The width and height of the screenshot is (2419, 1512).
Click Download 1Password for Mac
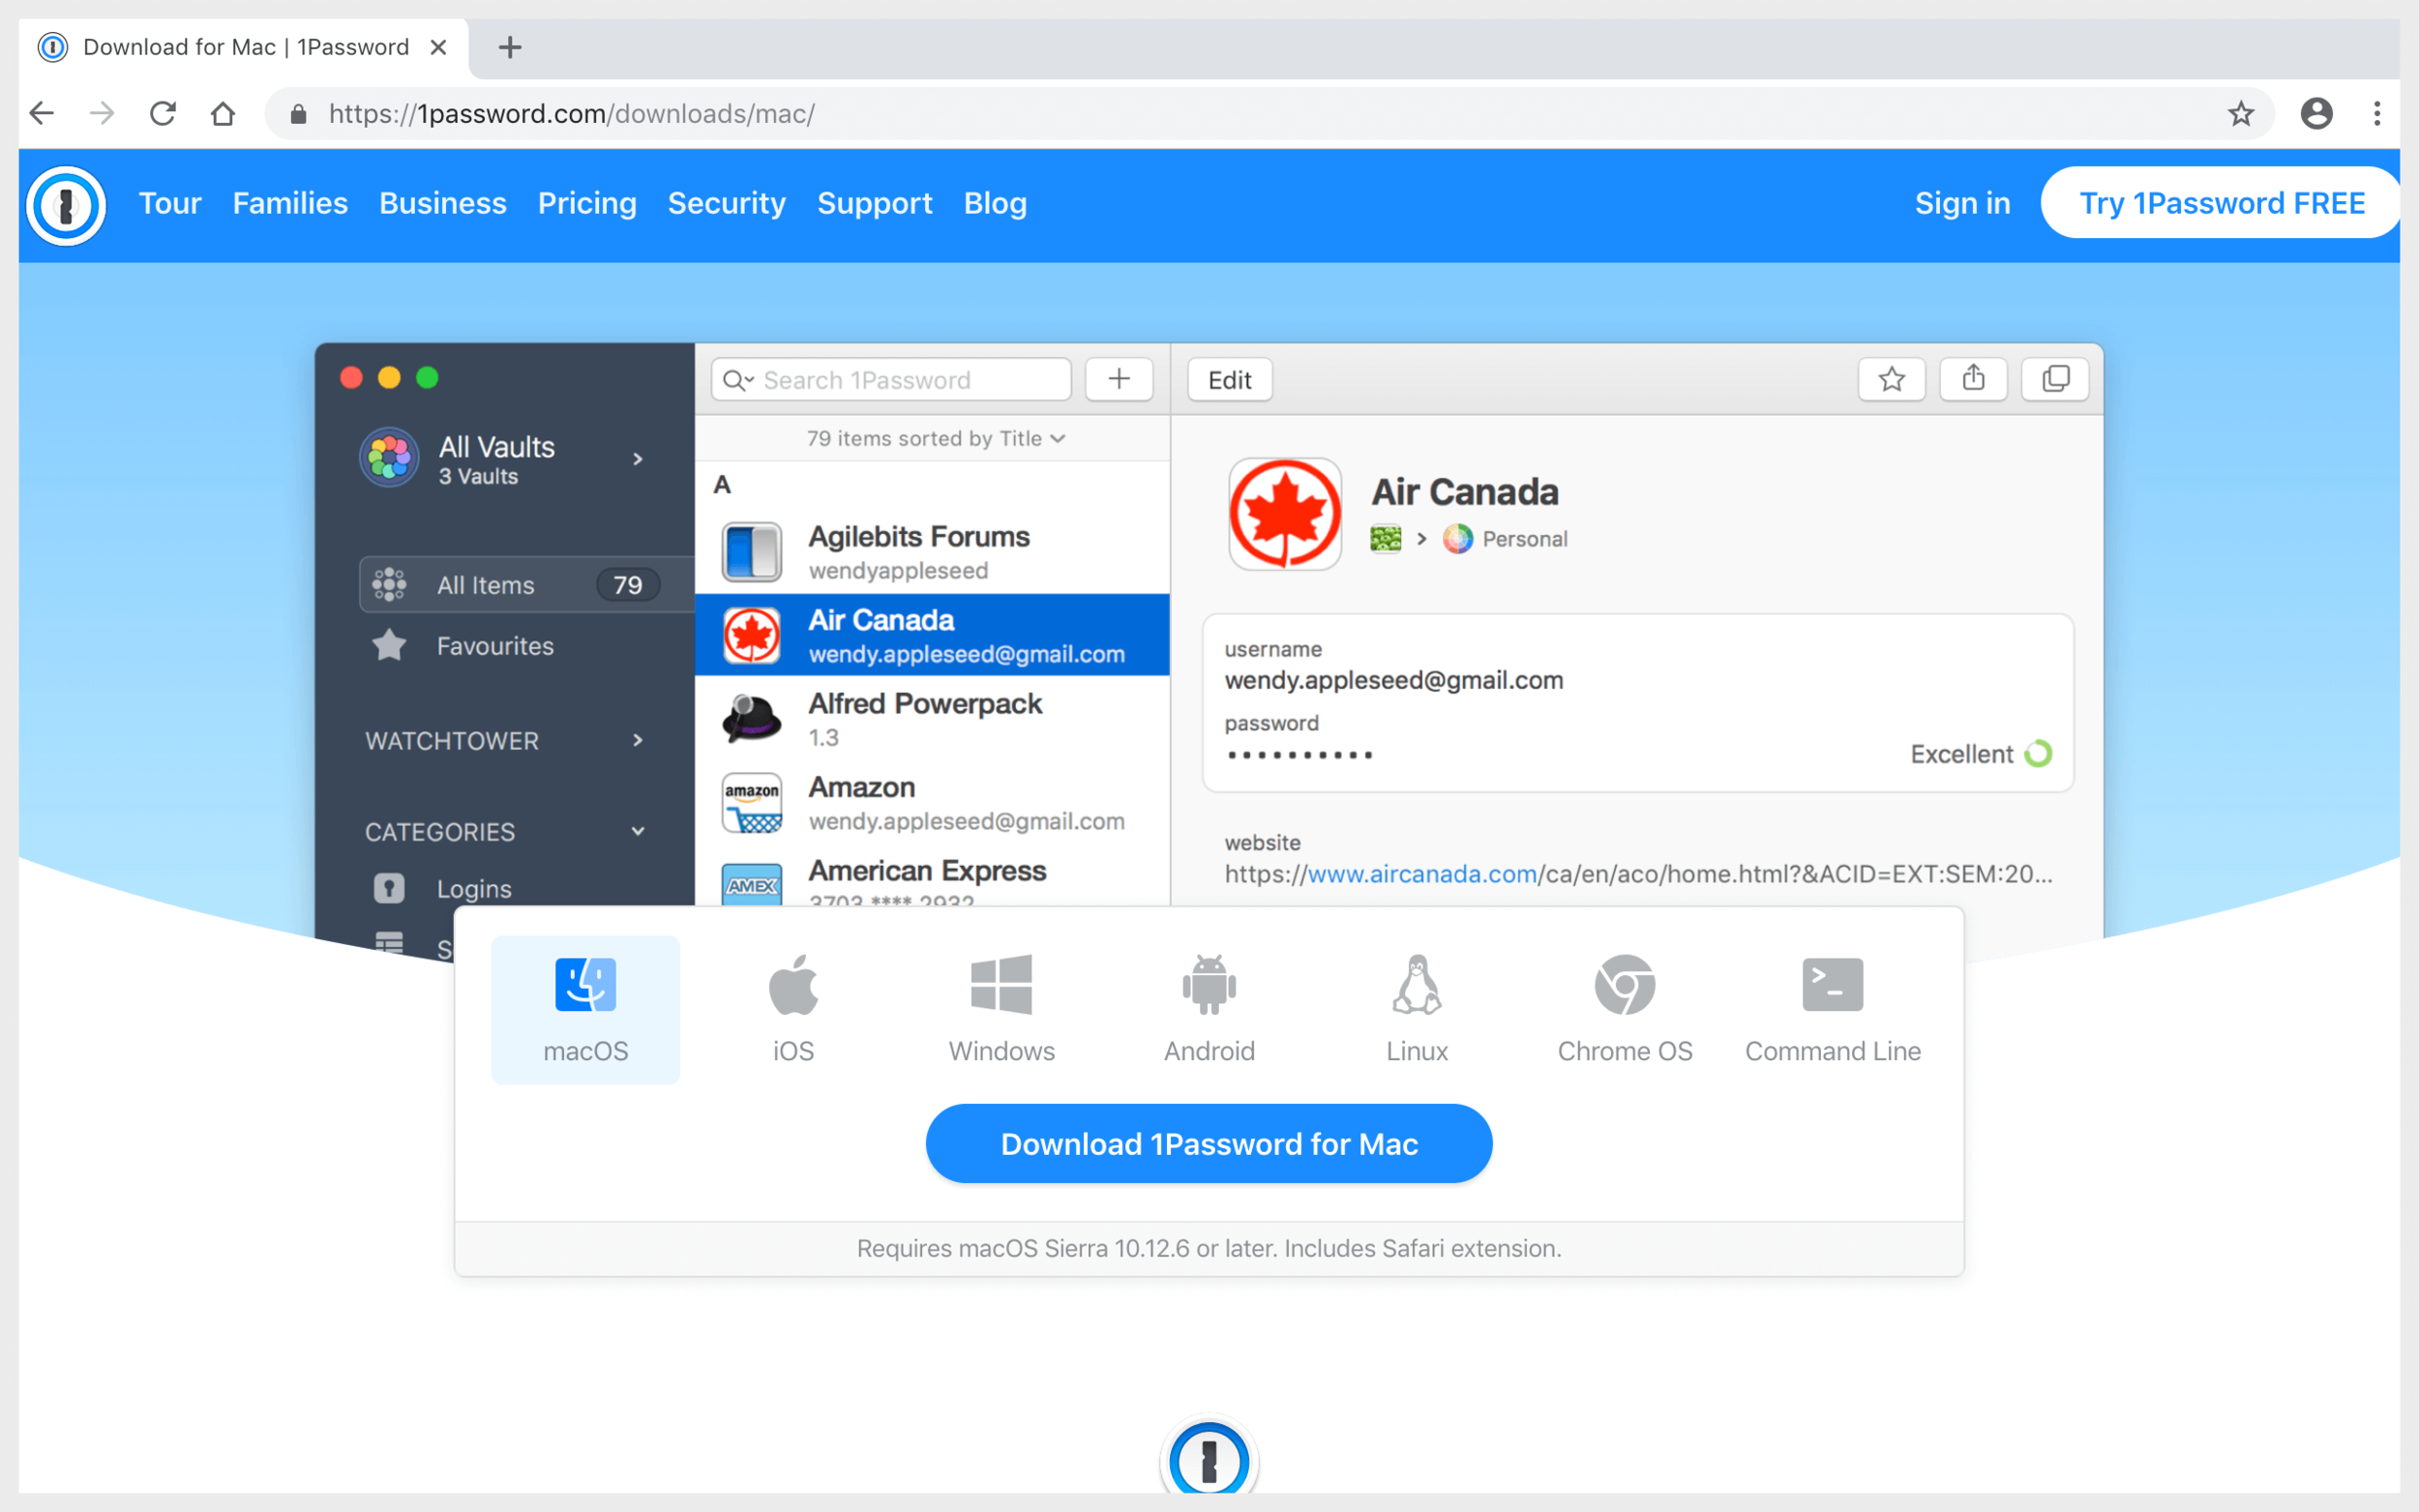point(1209,1144)
